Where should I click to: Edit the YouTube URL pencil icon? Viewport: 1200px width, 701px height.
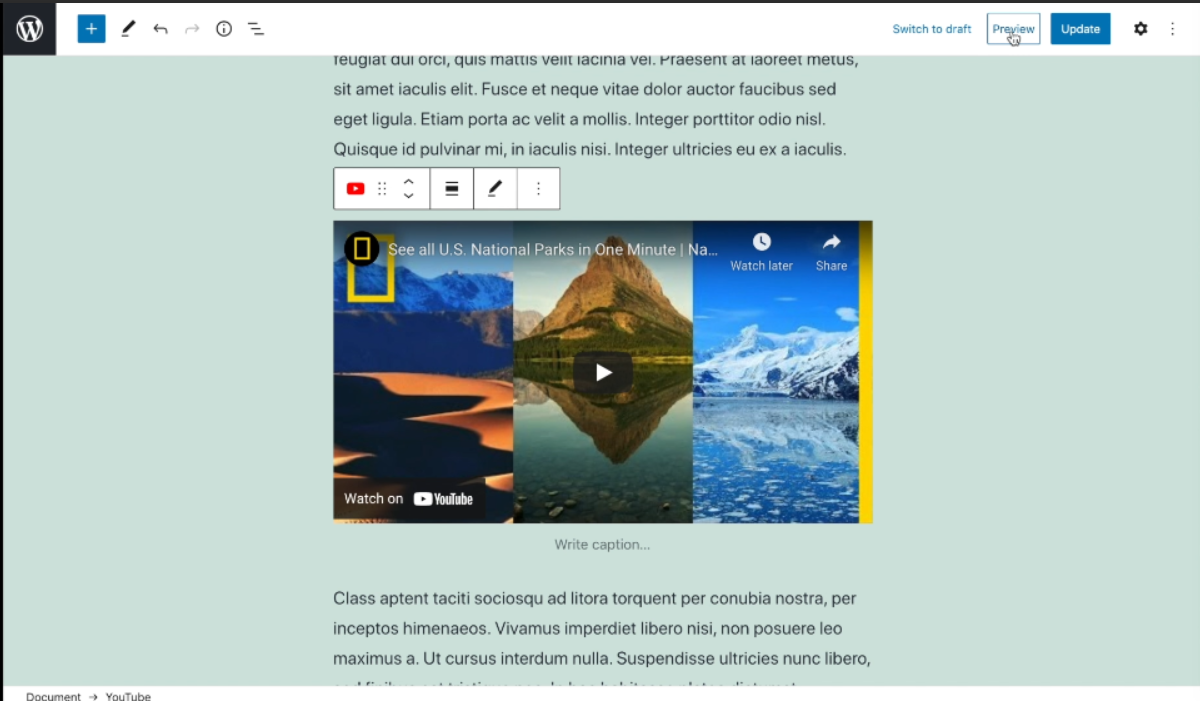pyautogui.click(x=495, y=188)
